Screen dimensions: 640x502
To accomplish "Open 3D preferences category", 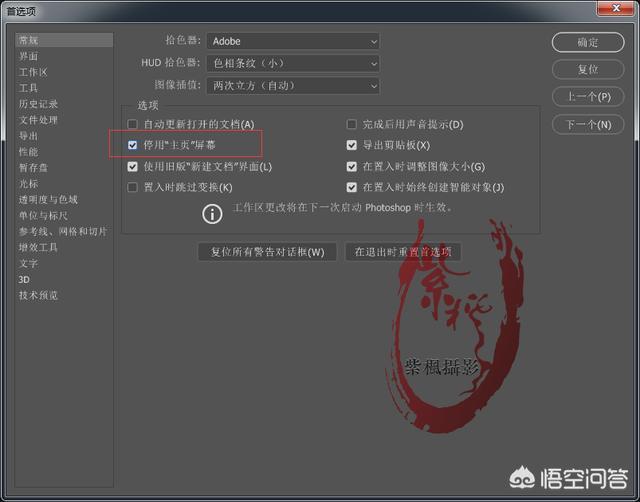I will (24, 279).
